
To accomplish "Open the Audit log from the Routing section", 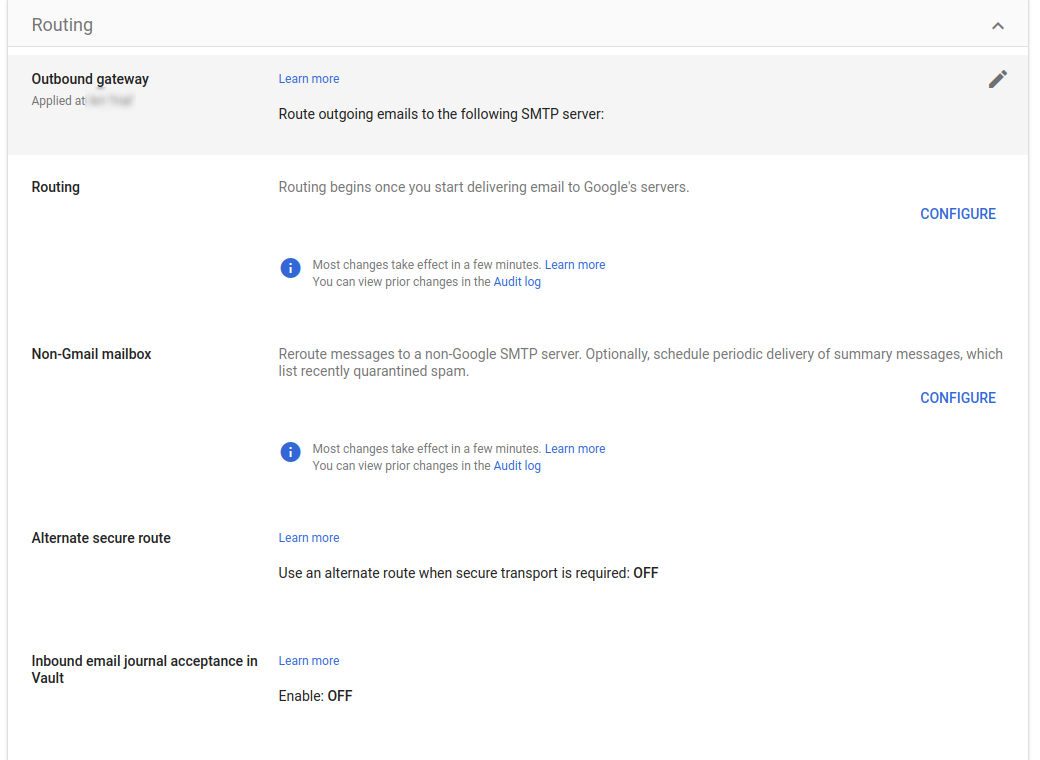I will click(517, 281).
